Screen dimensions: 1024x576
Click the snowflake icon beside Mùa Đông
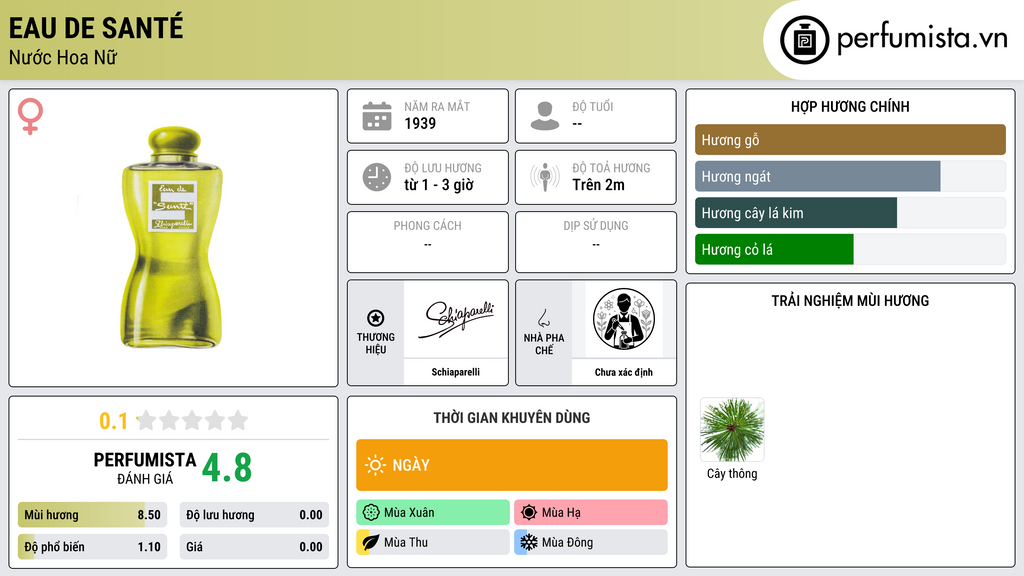529,542
